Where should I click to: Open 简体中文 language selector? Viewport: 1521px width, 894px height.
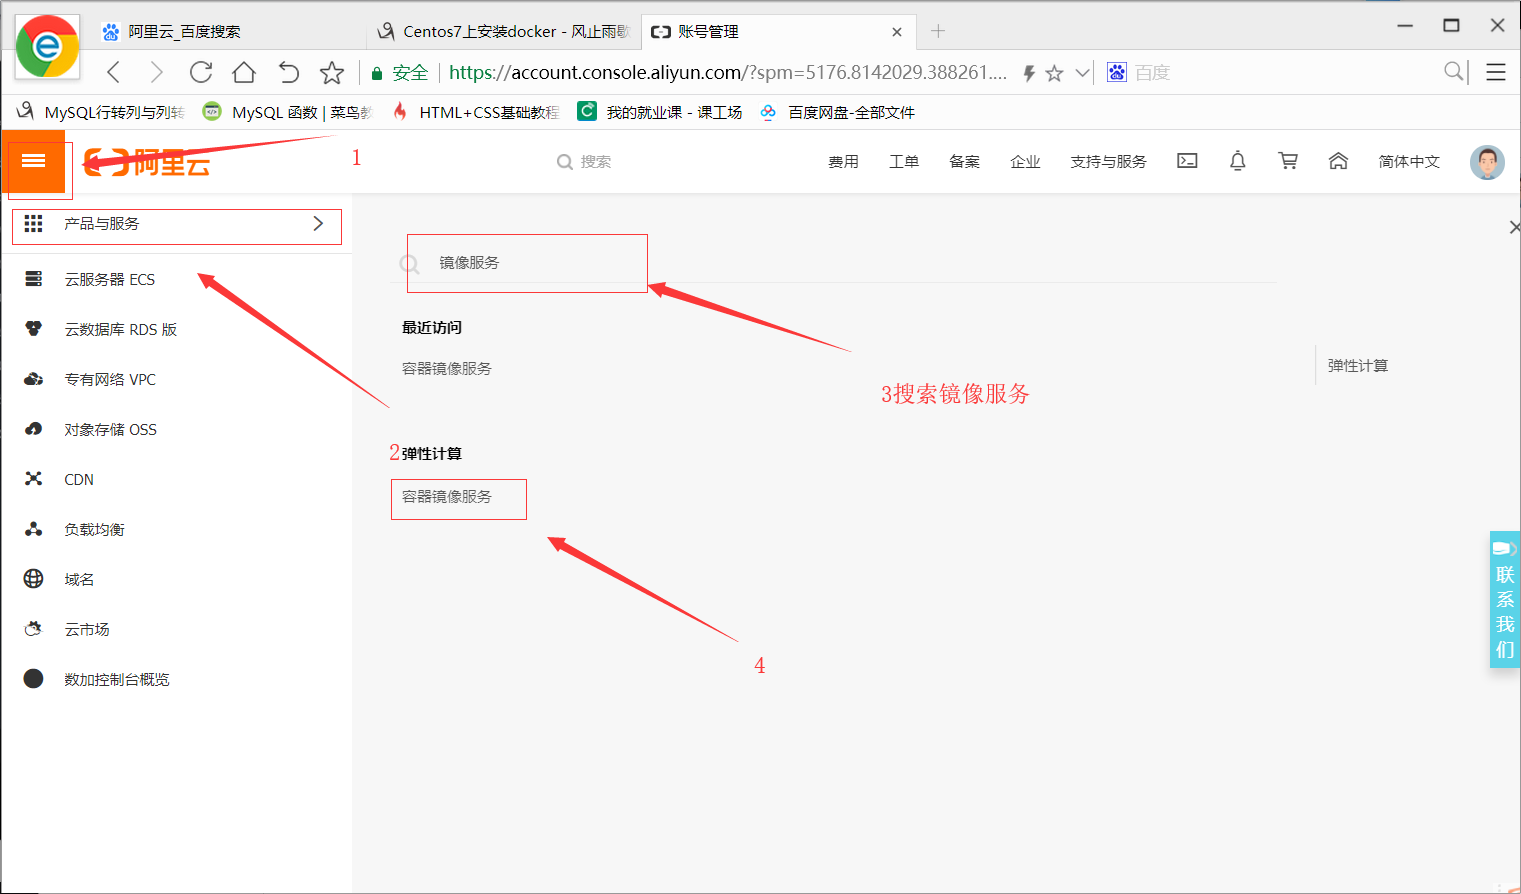click(x=1409, y=161)
